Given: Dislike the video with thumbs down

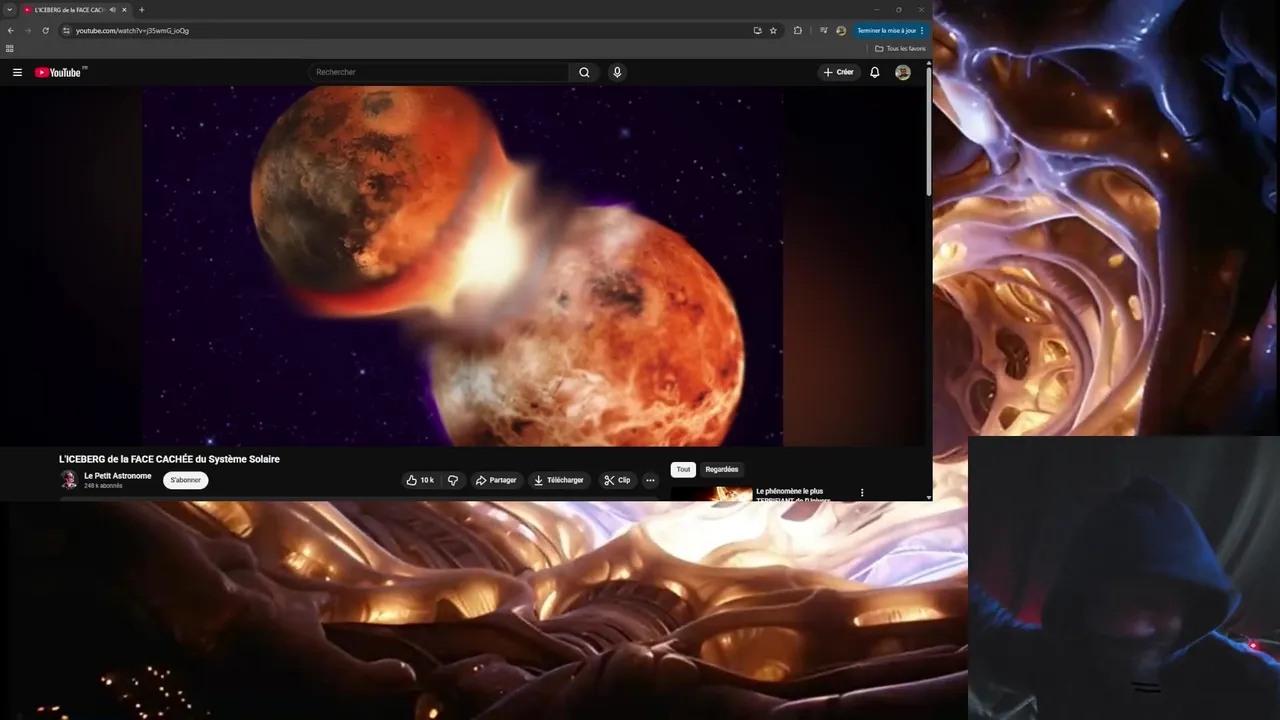Looking at the screenshot, I should click(x=452, y=480).
